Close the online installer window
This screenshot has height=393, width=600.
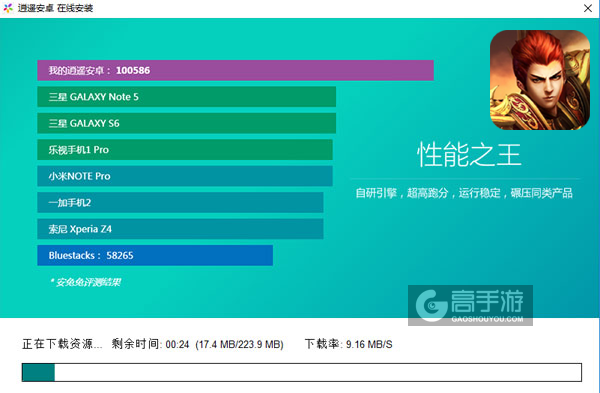(x=588, y=8)
